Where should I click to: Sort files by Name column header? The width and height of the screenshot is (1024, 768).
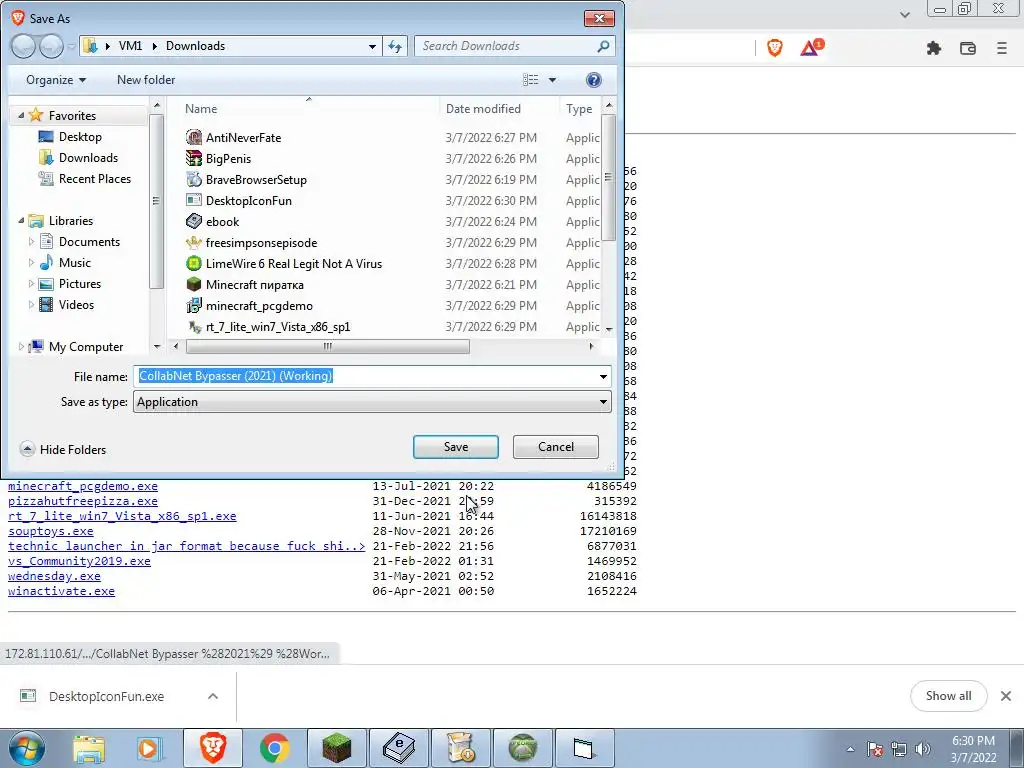201,109
